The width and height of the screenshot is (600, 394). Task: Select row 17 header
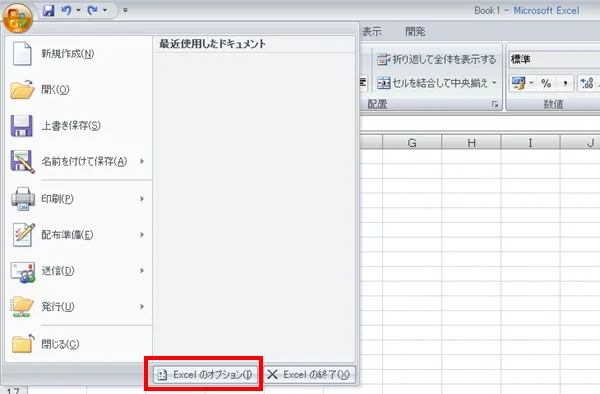click(x=13, y=391)
